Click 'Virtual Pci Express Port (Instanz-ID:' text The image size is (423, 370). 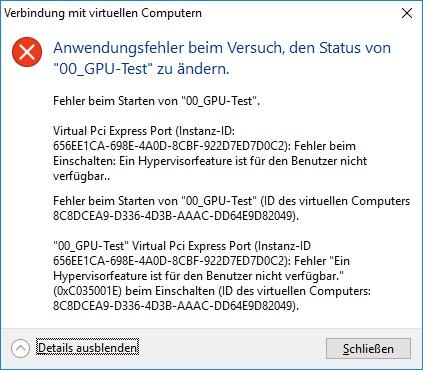(x=144, y=131)
